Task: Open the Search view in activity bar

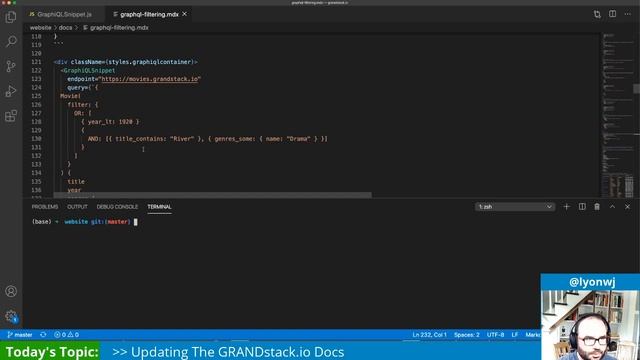Action: (x=11, y=41)
